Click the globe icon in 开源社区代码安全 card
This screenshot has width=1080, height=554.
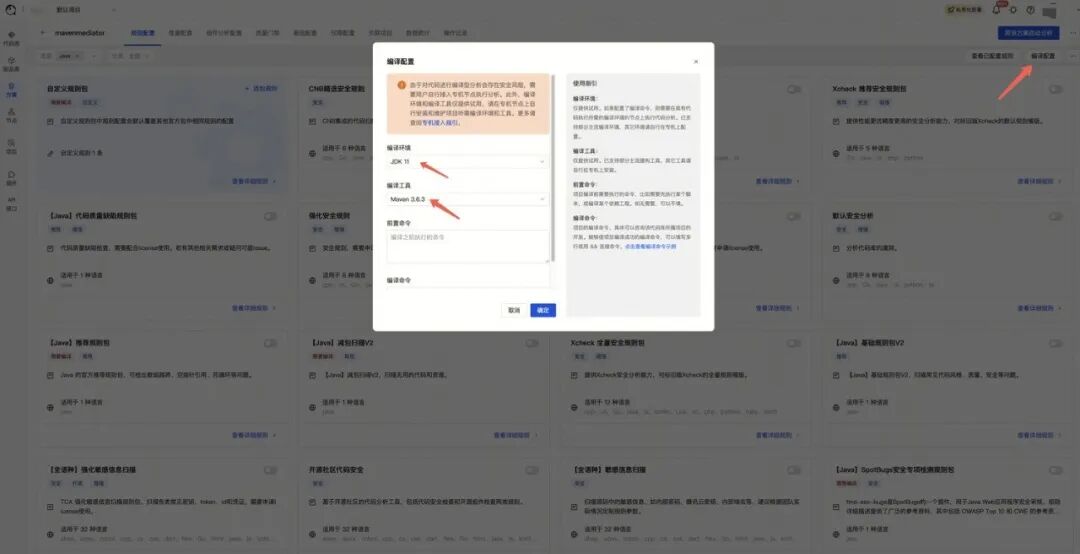click(x=312, y=534)
